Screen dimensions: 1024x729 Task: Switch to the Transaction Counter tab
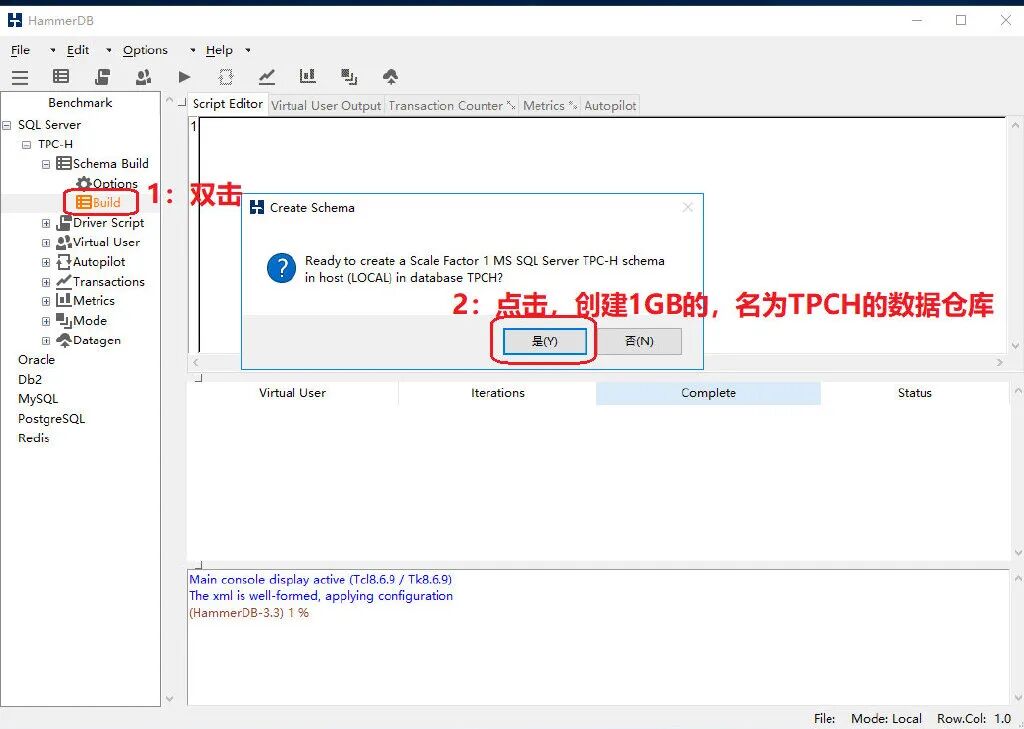click(x=452, y=106)
